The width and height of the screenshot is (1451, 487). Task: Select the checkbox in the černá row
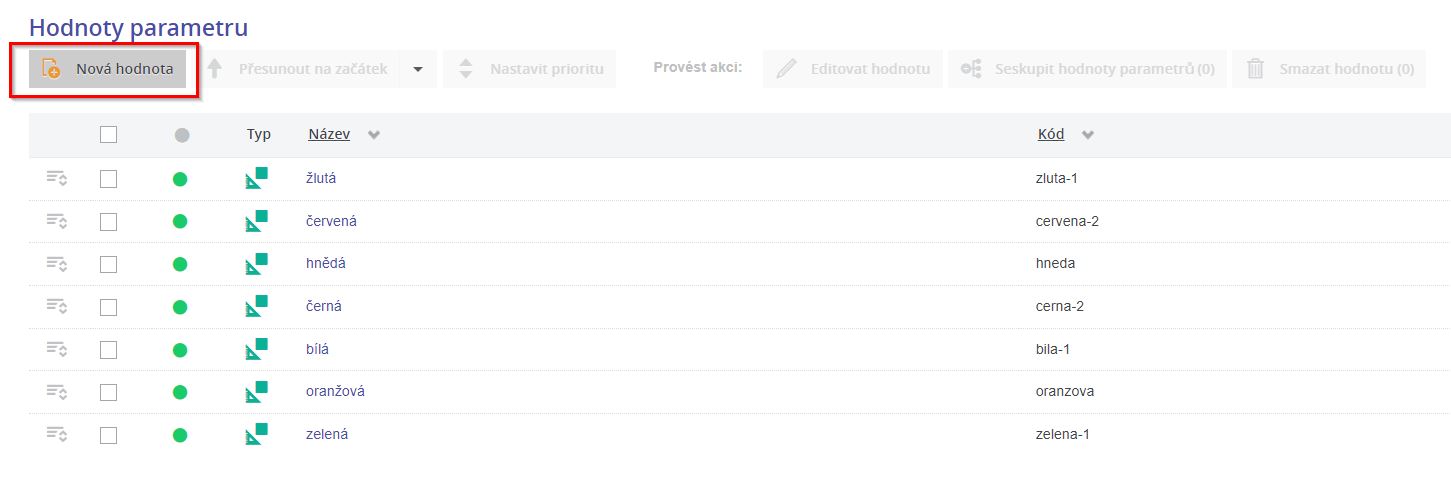109,307
